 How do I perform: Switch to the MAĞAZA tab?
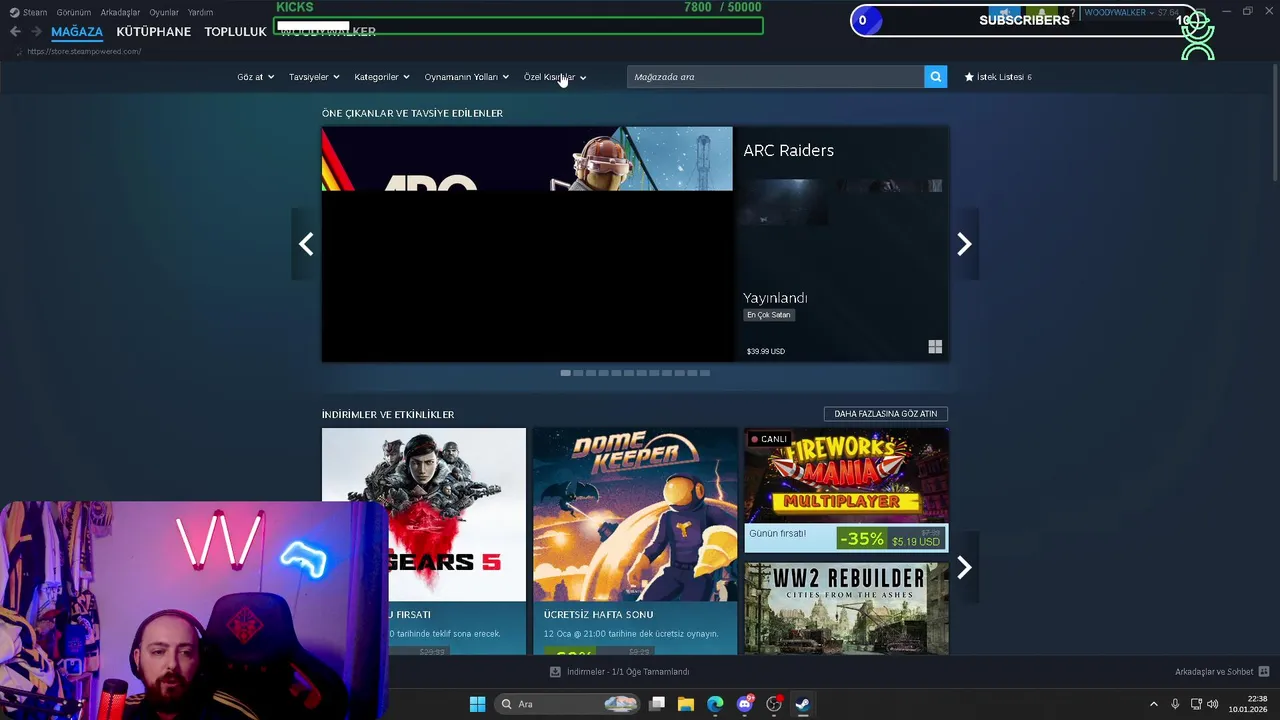click(x=77, y=31)
